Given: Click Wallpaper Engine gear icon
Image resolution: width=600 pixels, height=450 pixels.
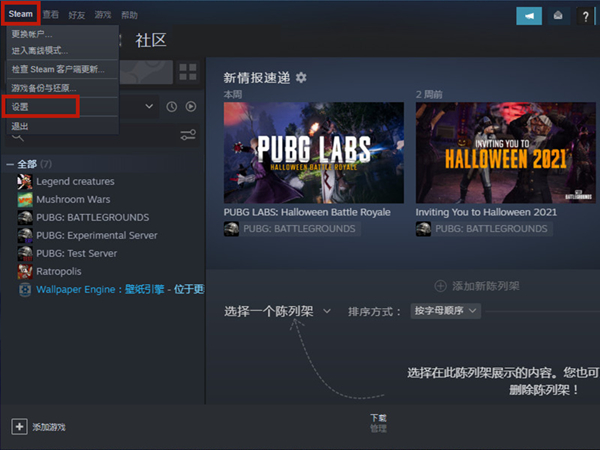Looking at the screenshot, I should point(25,289).
